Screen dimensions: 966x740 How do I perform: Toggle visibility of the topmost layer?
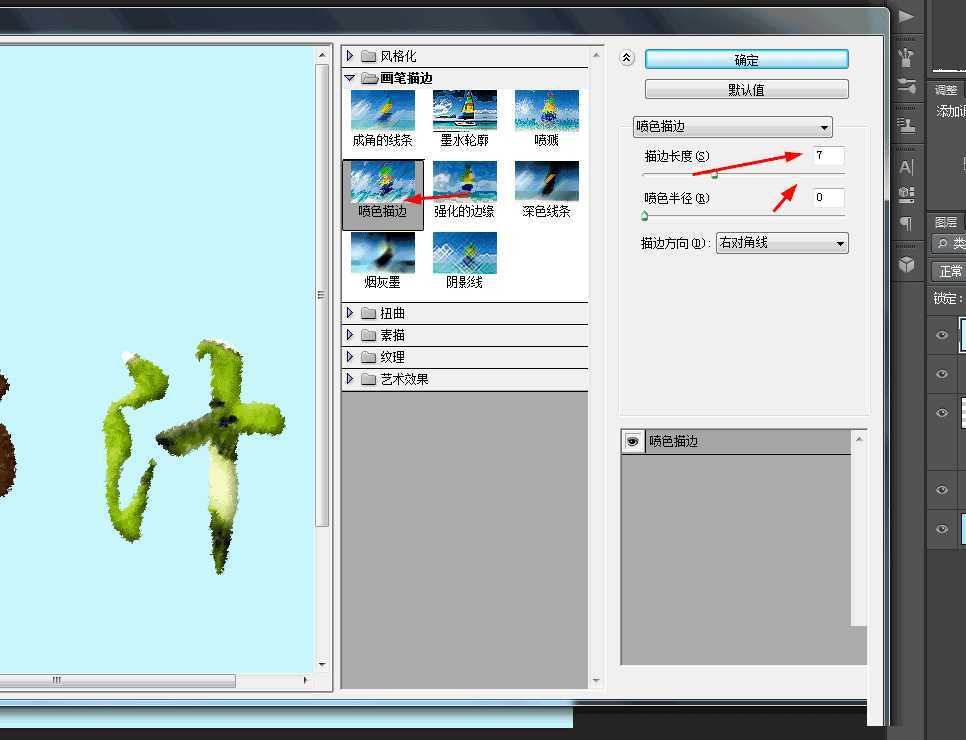coord(941,335)
